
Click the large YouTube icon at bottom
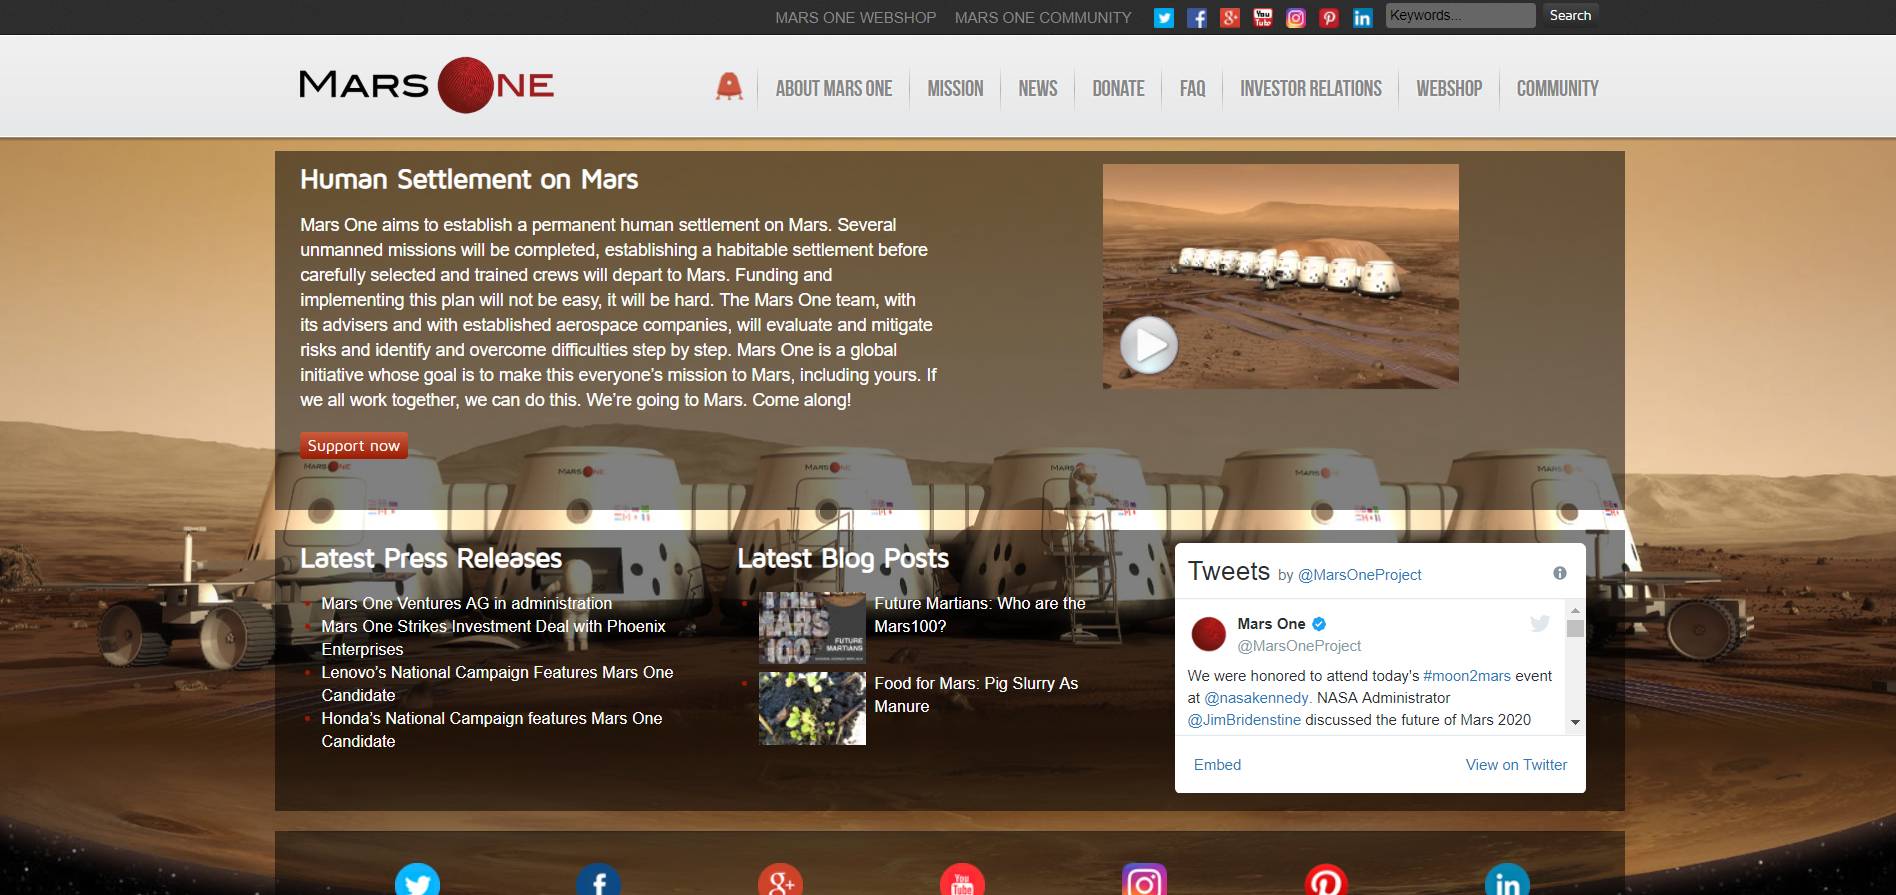(x=962, y=880)
